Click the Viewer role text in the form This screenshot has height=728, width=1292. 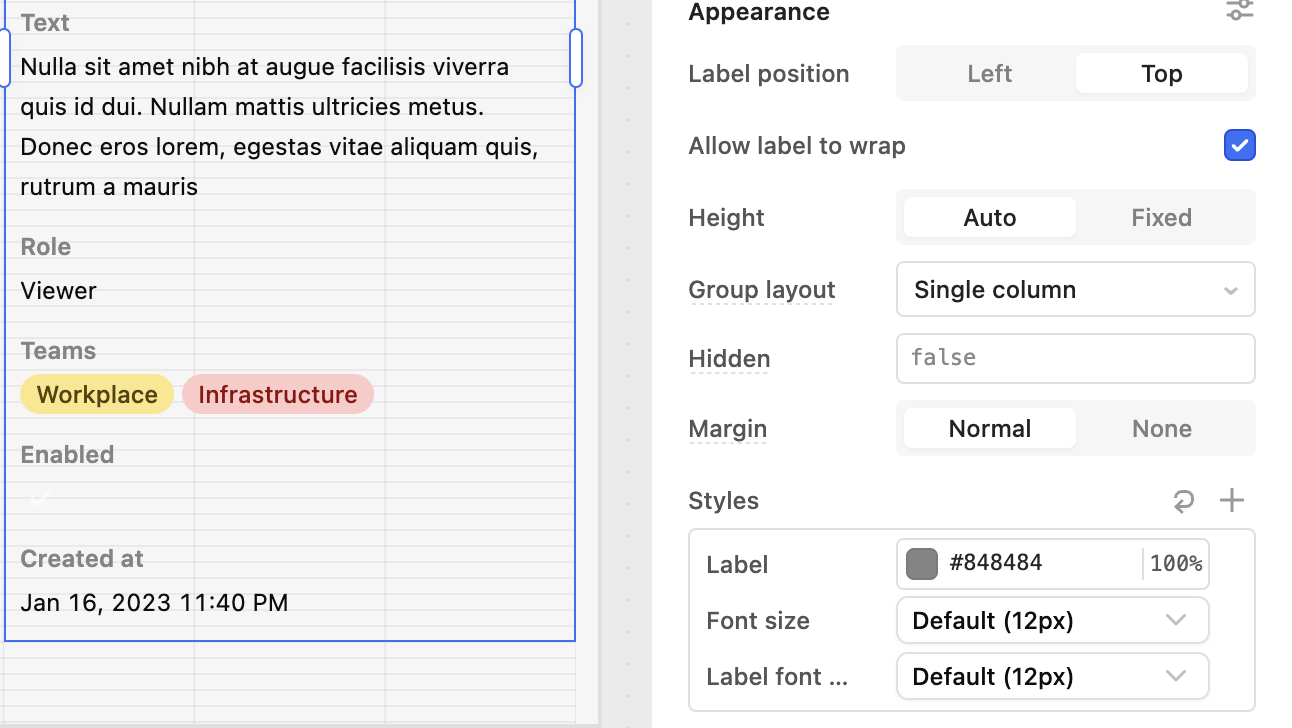click(58, 290)
